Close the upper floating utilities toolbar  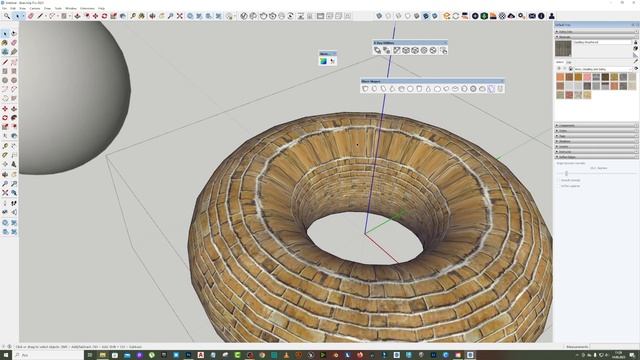pos(445,42)
